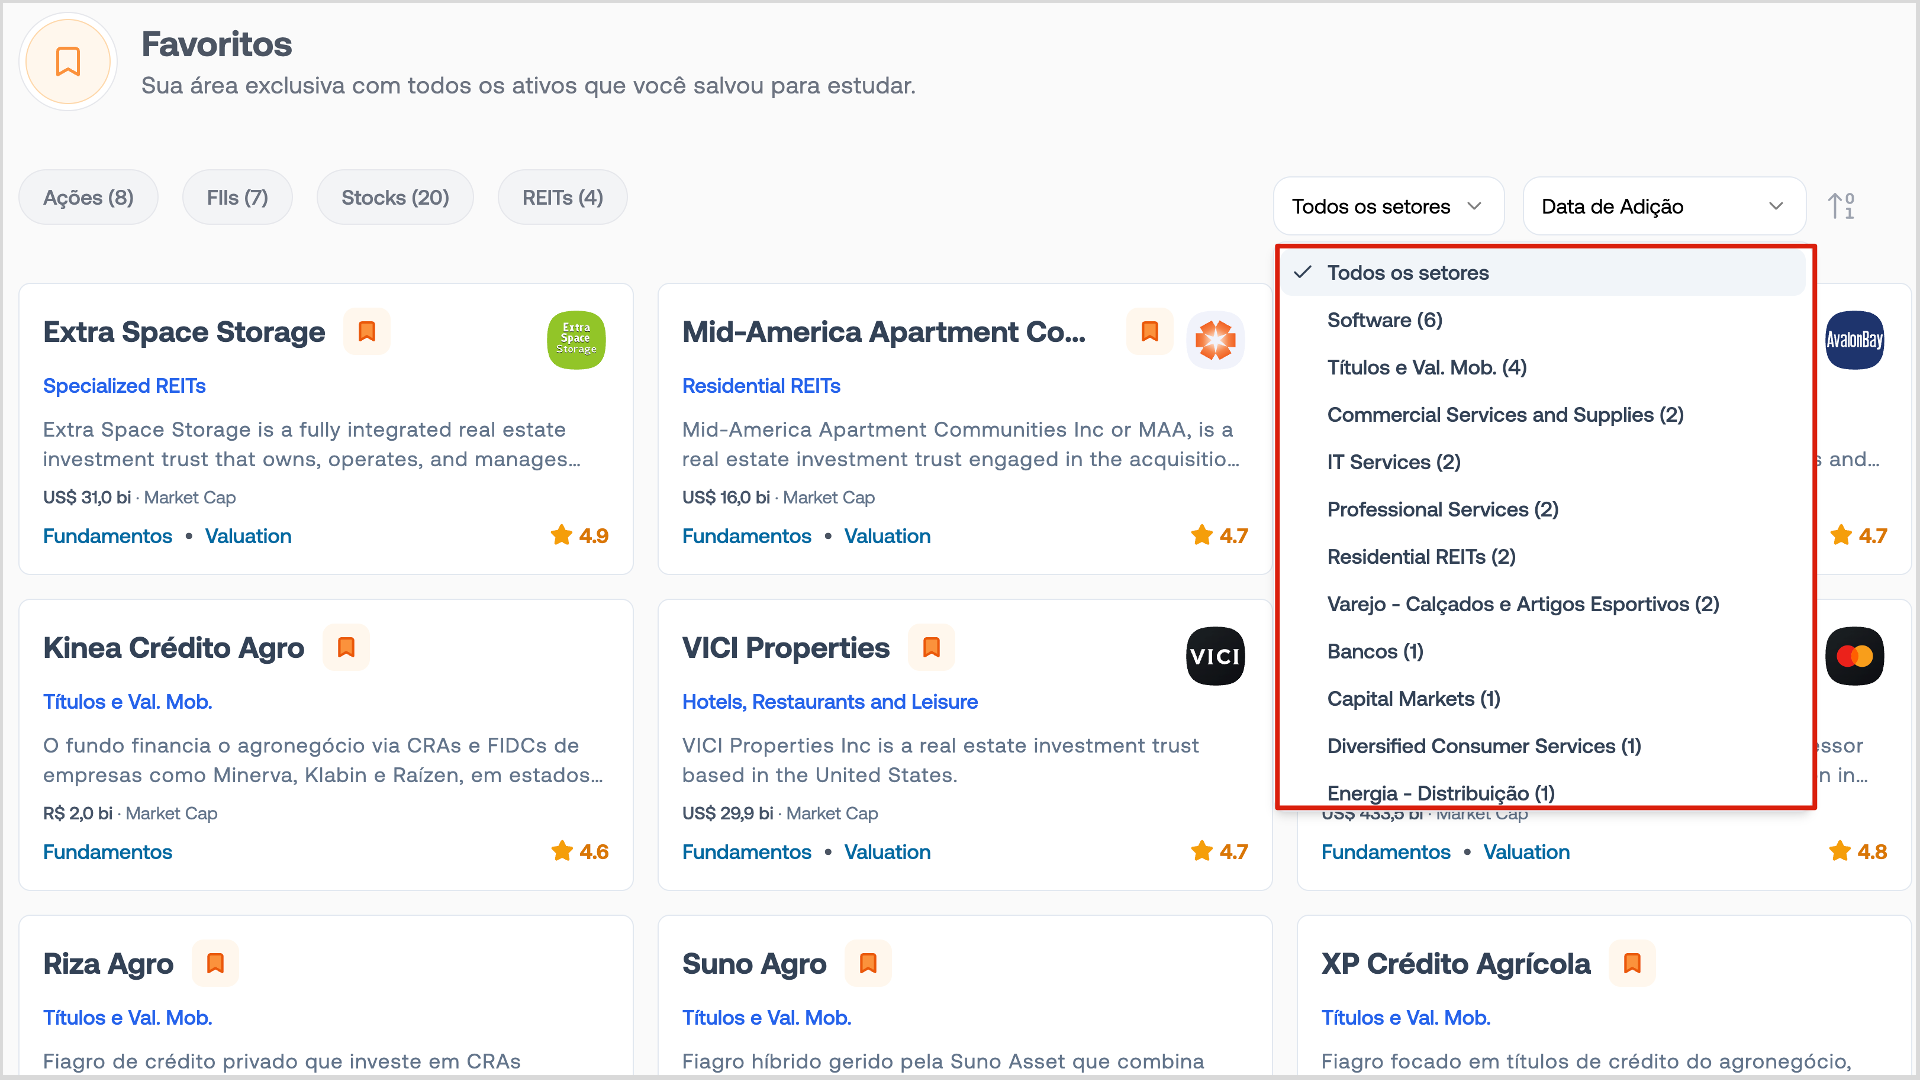Open VICI Properties title
This screenshot has height=1080, width=1920.
[x=786, y=648]
